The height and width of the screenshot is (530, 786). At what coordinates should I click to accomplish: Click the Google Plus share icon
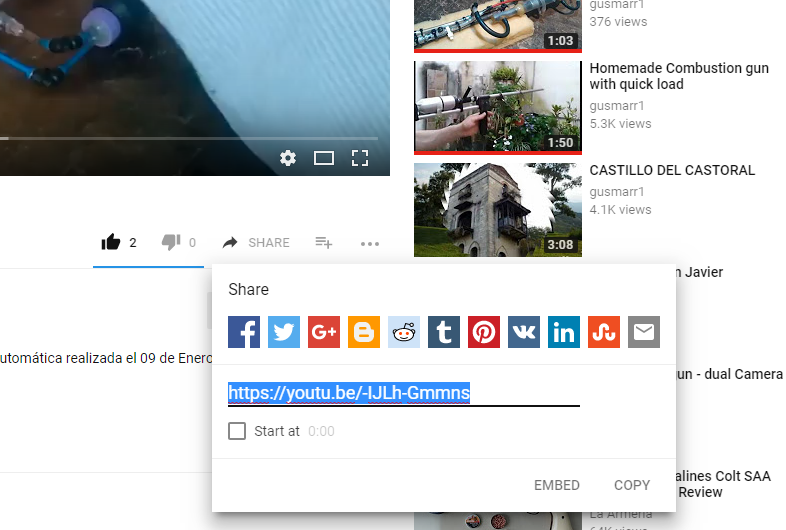pos(324,332)
